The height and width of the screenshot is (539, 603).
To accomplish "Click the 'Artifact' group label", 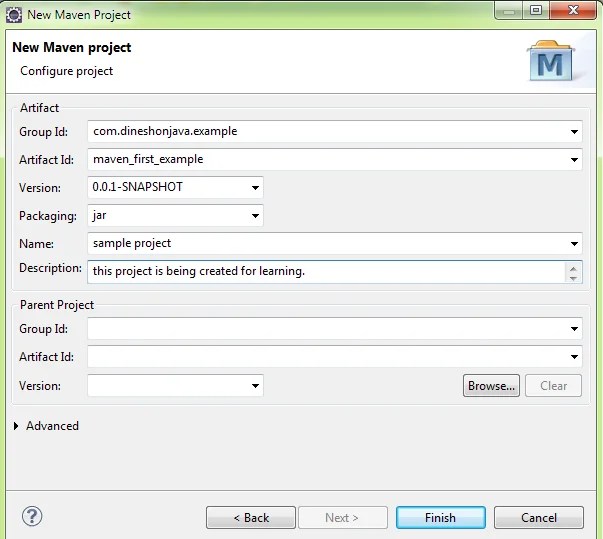I will click(x=39, y=108).
